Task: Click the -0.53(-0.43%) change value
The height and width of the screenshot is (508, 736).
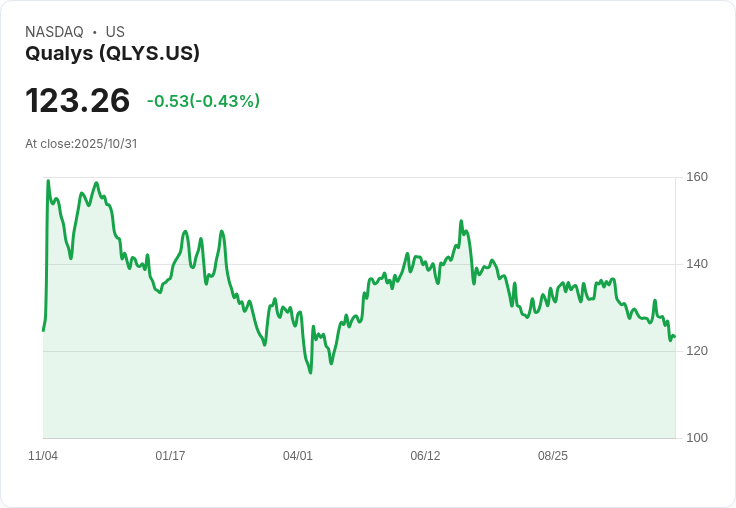Action: [x=203, y=101]
